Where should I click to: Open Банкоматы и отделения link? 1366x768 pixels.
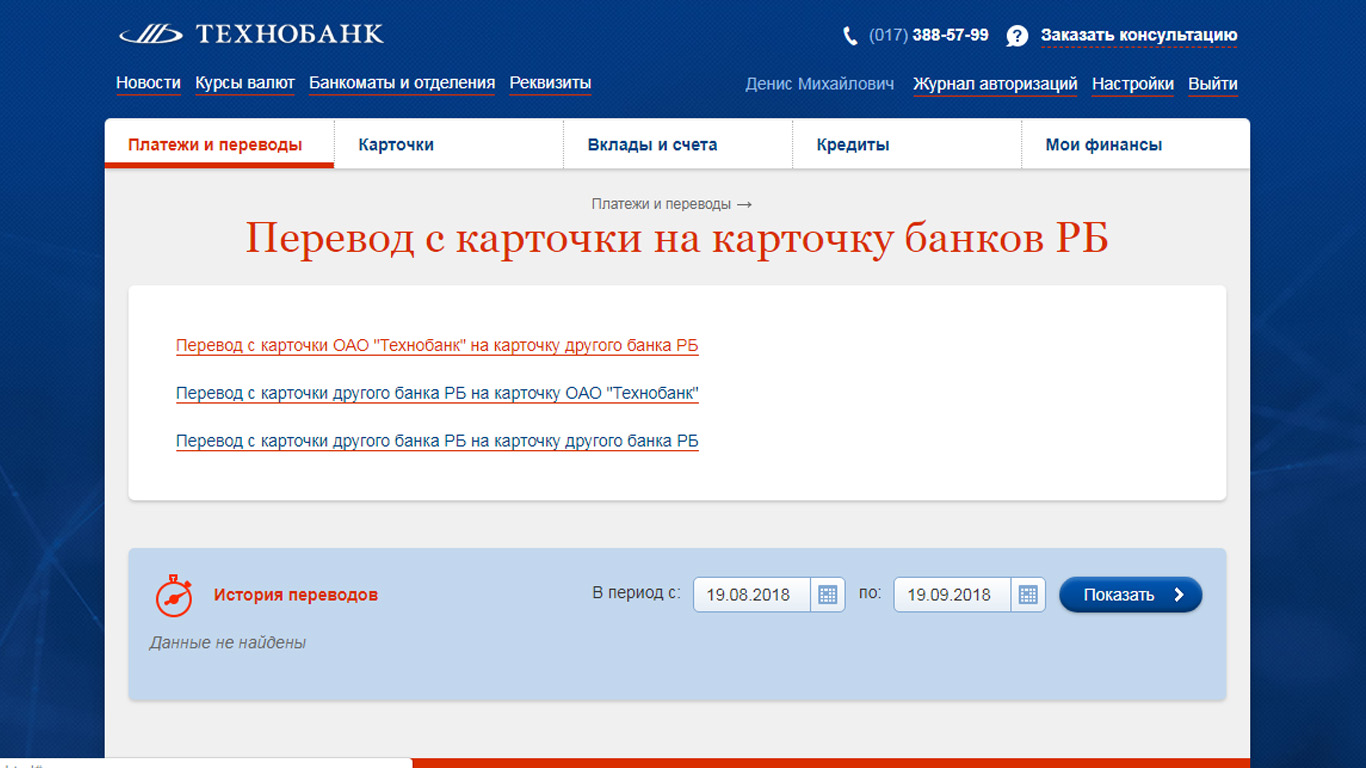pyautogui.click(x=402, y=84)
